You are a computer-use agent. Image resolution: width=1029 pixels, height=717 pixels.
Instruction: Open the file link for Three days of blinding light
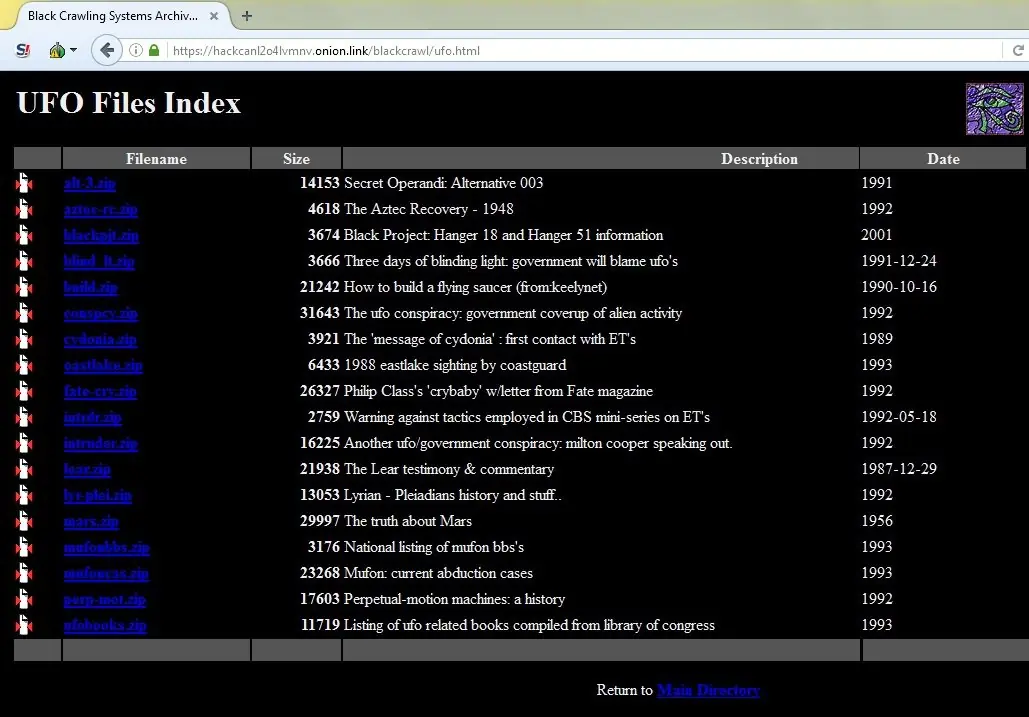click(x=99, y=261)
